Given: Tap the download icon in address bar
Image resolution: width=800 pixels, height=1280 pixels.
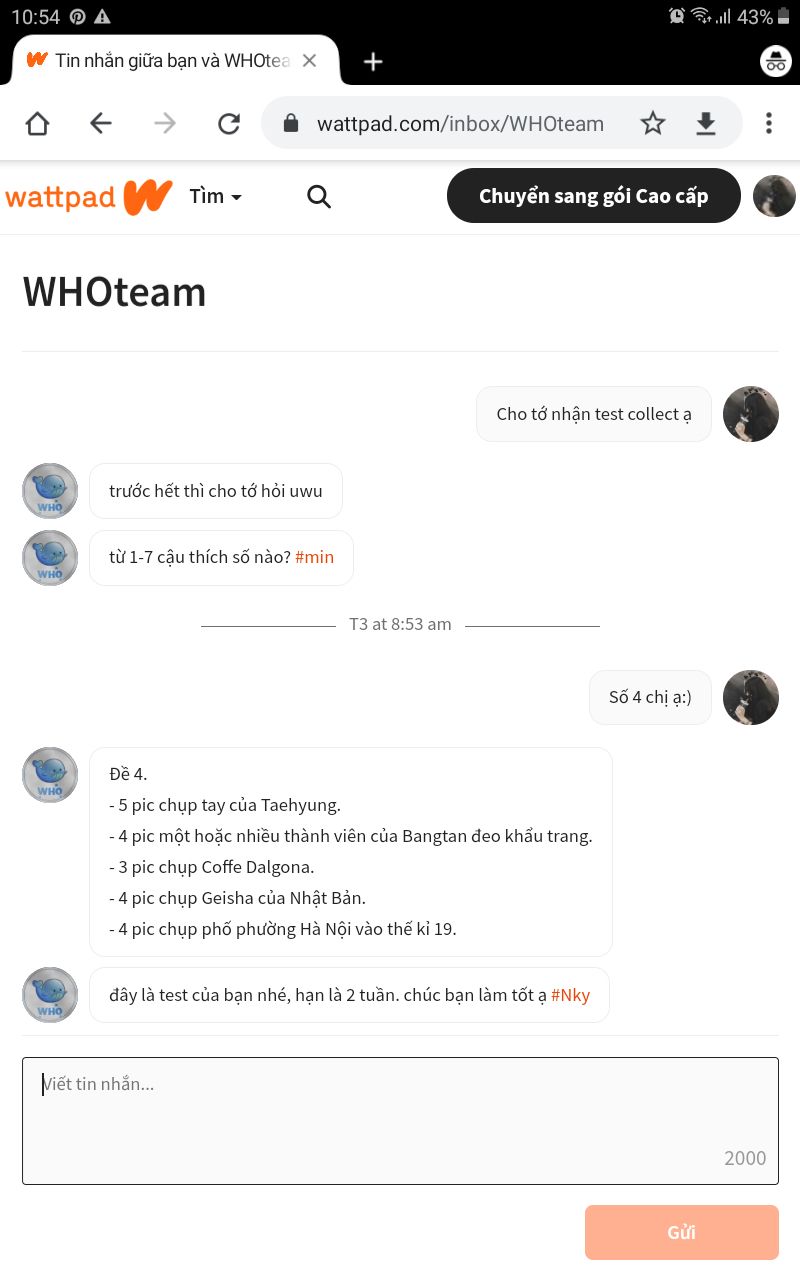Looking at the screenshot, I should coord(706,123).
